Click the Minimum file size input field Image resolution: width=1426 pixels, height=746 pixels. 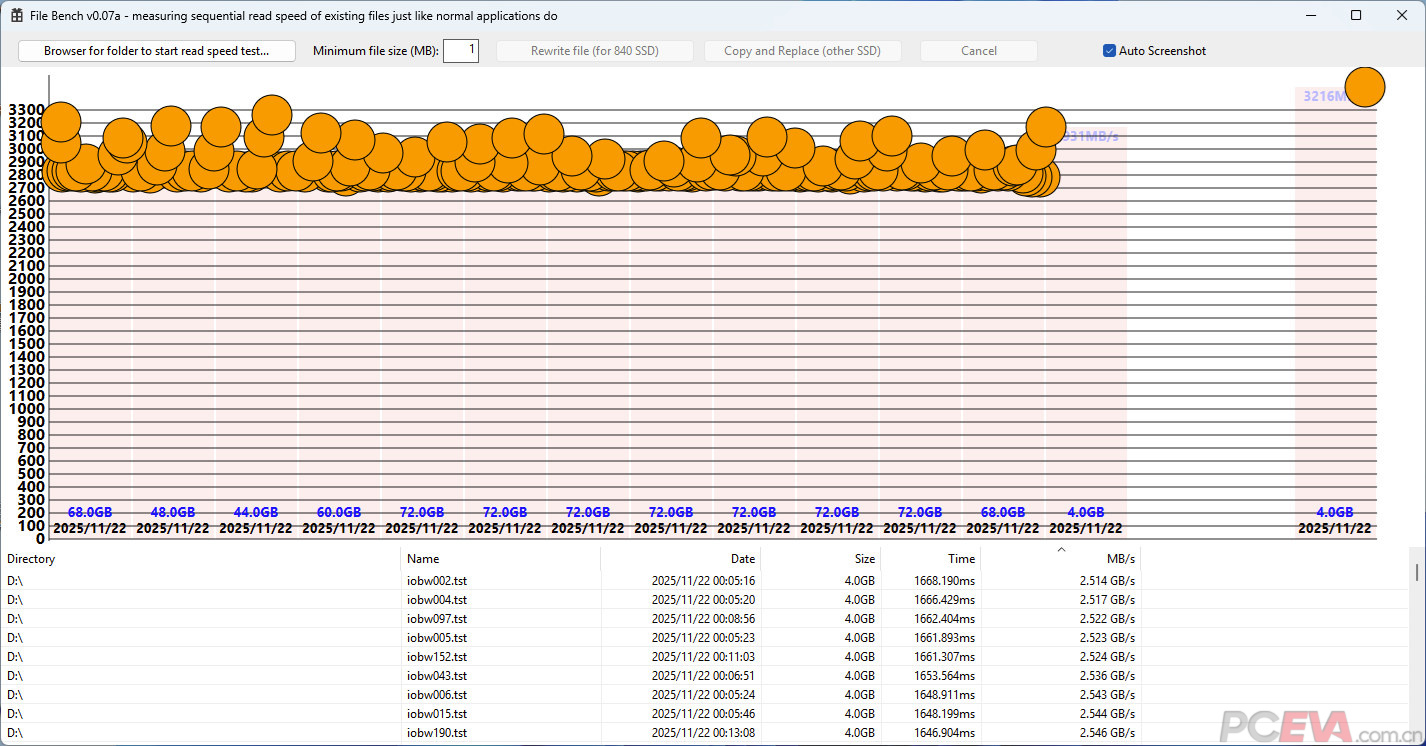point(460,51)
